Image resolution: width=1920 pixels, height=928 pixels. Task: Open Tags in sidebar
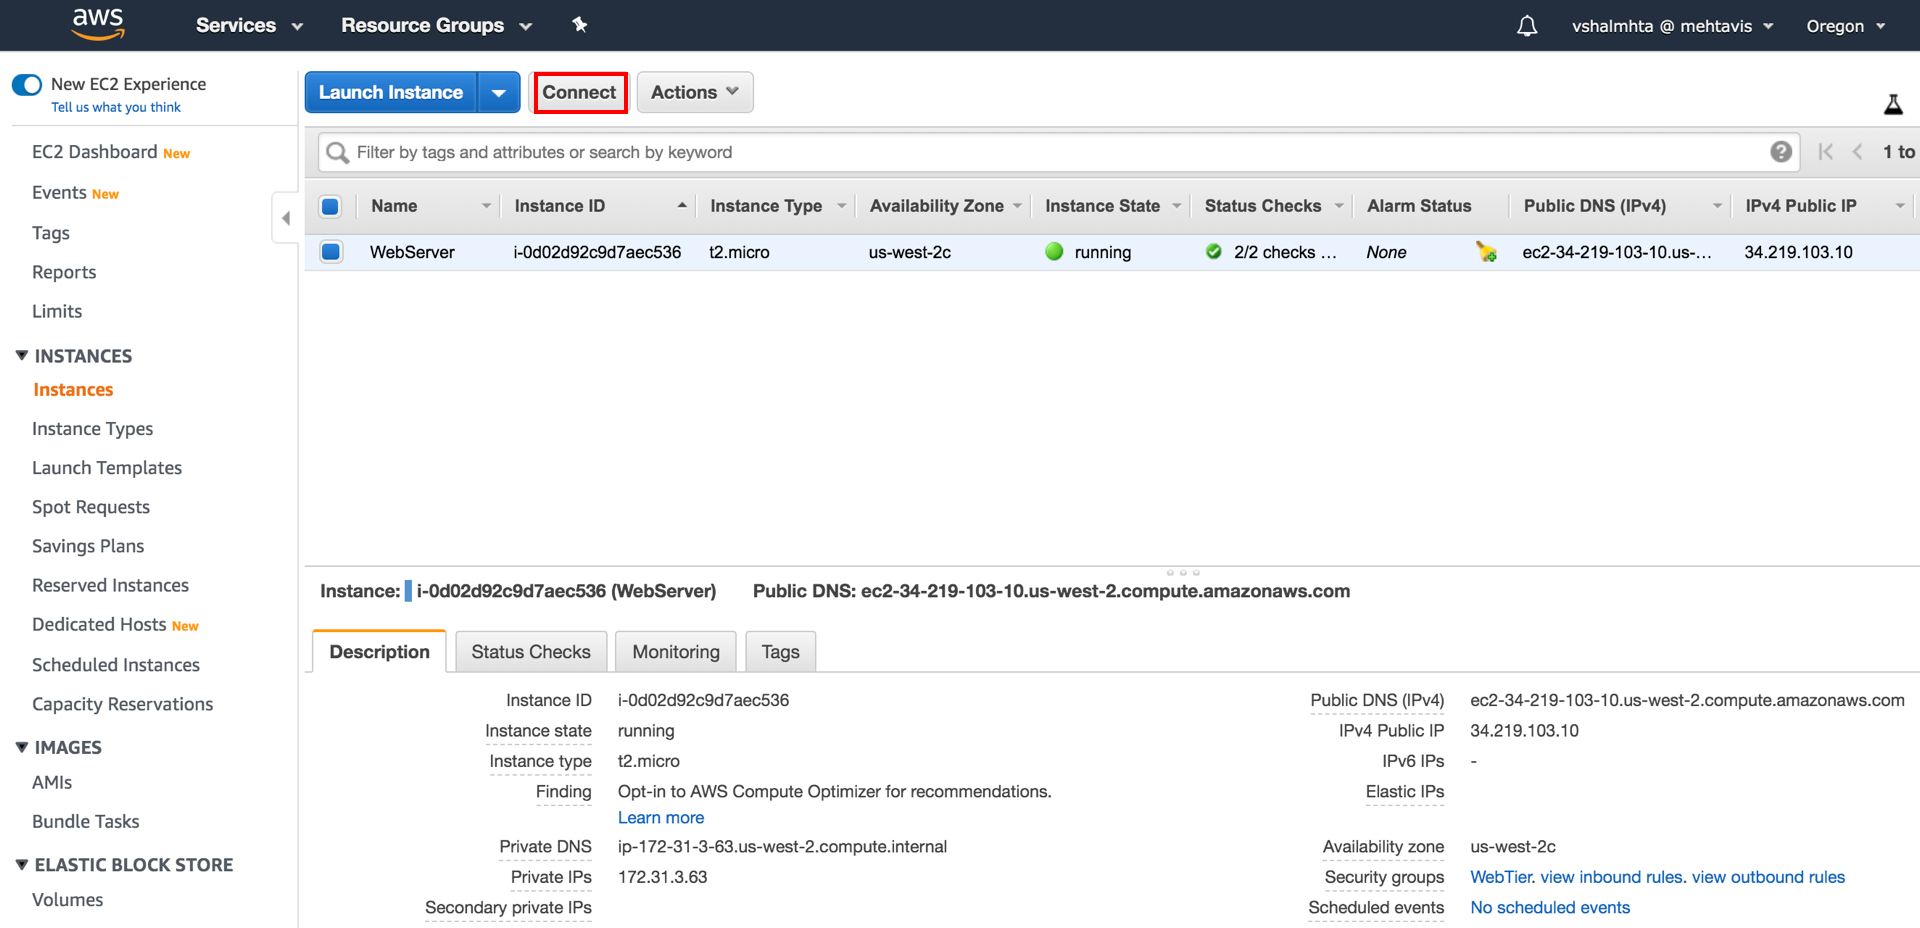[x=51, y=233]
